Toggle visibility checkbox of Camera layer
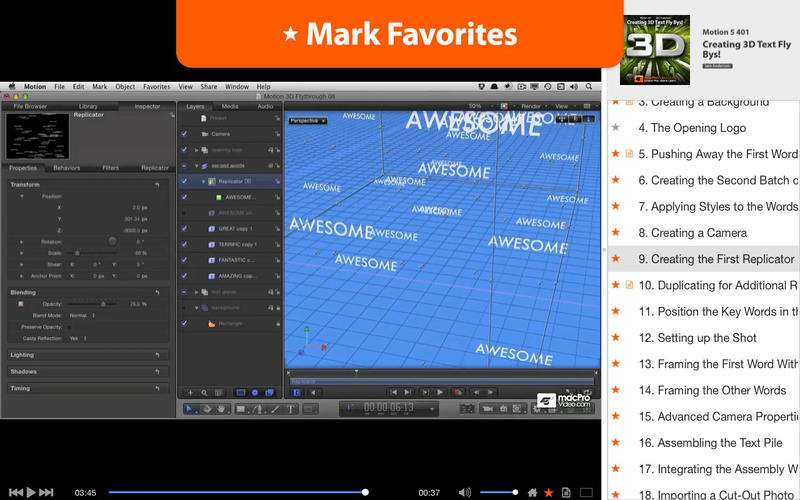Viewport: 800px width, 500px height. pos(184,133)
